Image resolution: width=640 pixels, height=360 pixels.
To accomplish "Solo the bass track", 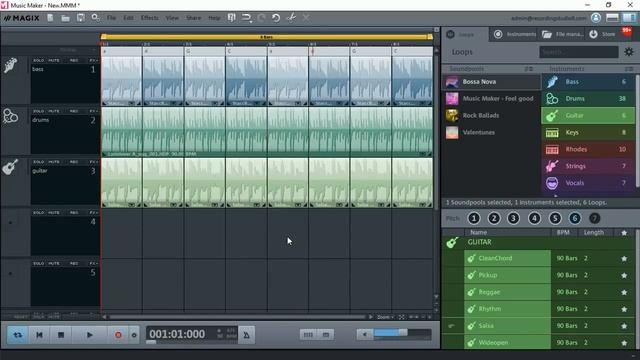I will point(39,60).
